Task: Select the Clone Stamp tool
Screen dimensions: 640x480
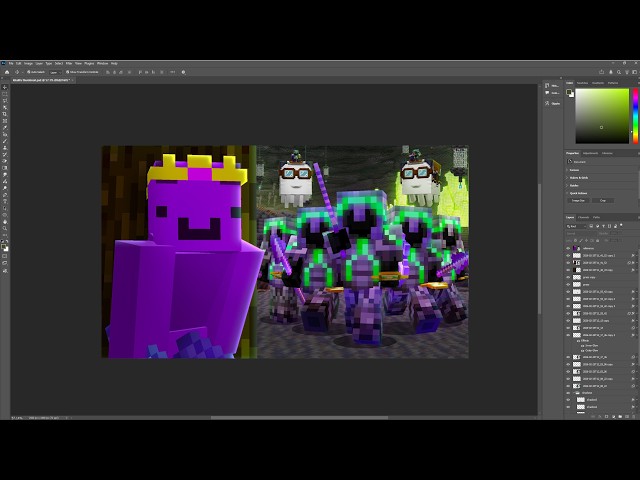Action: coord(5,148)
